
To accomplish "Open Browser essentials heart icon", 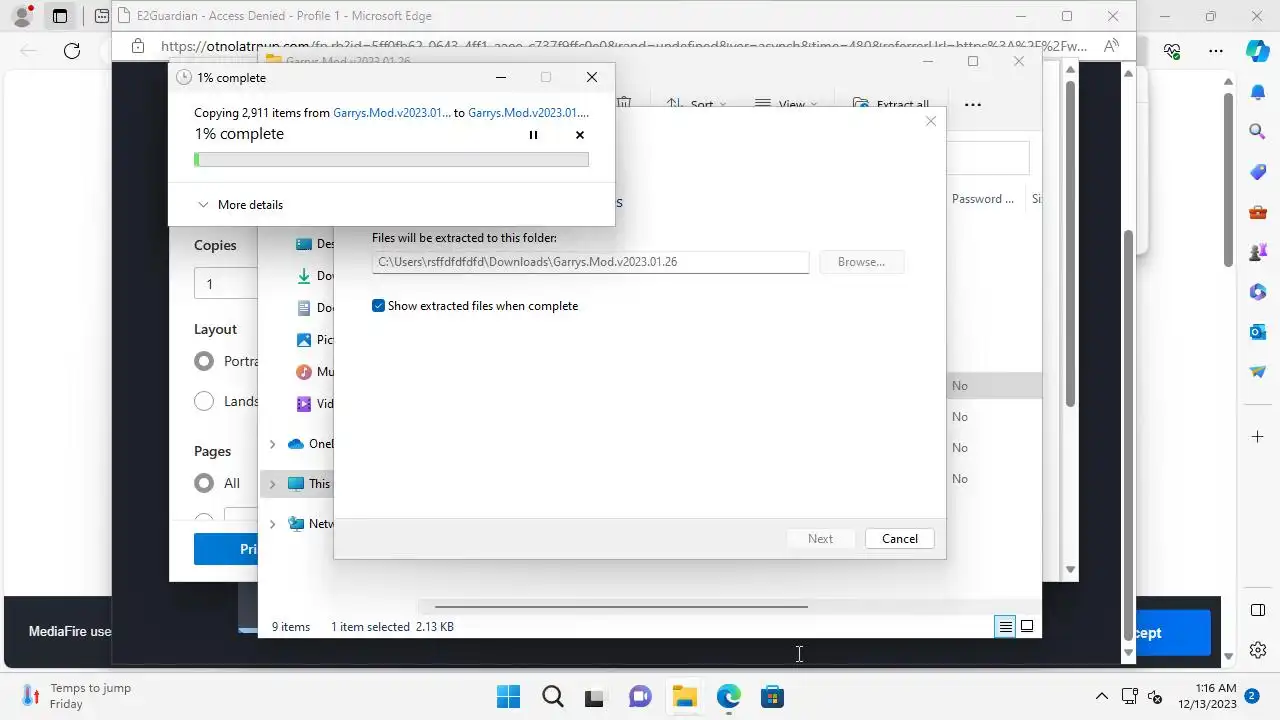I will 1172,51.
